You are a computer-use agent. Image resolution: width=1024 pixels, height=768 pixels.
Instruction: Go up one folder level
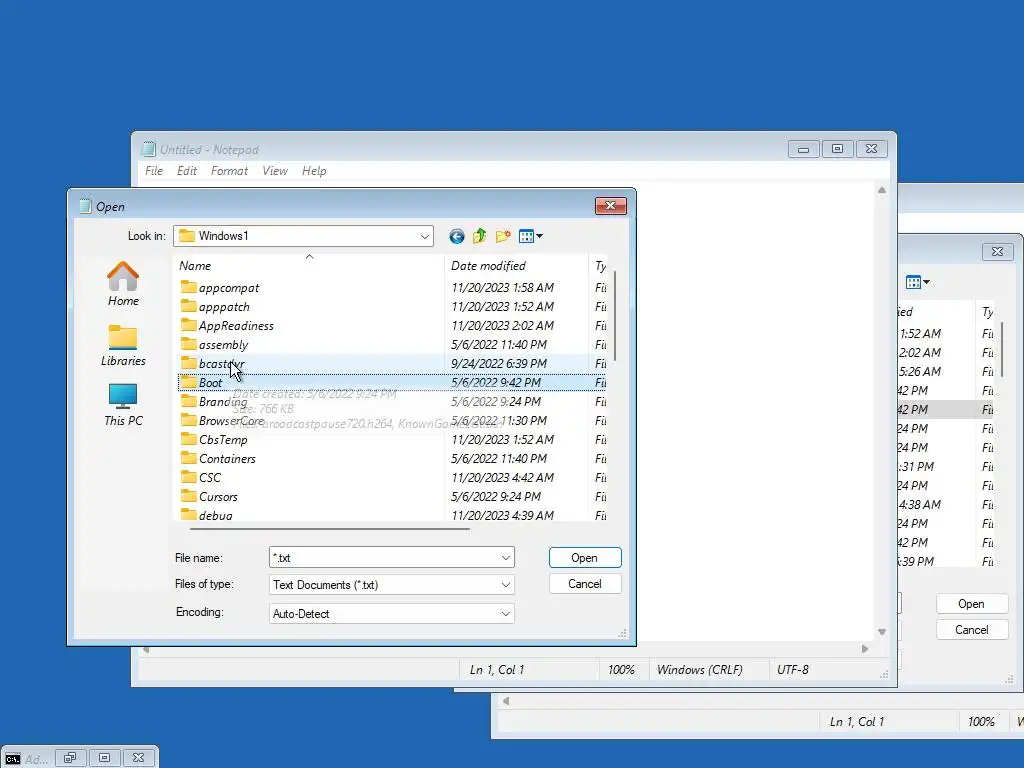point(479,236)
